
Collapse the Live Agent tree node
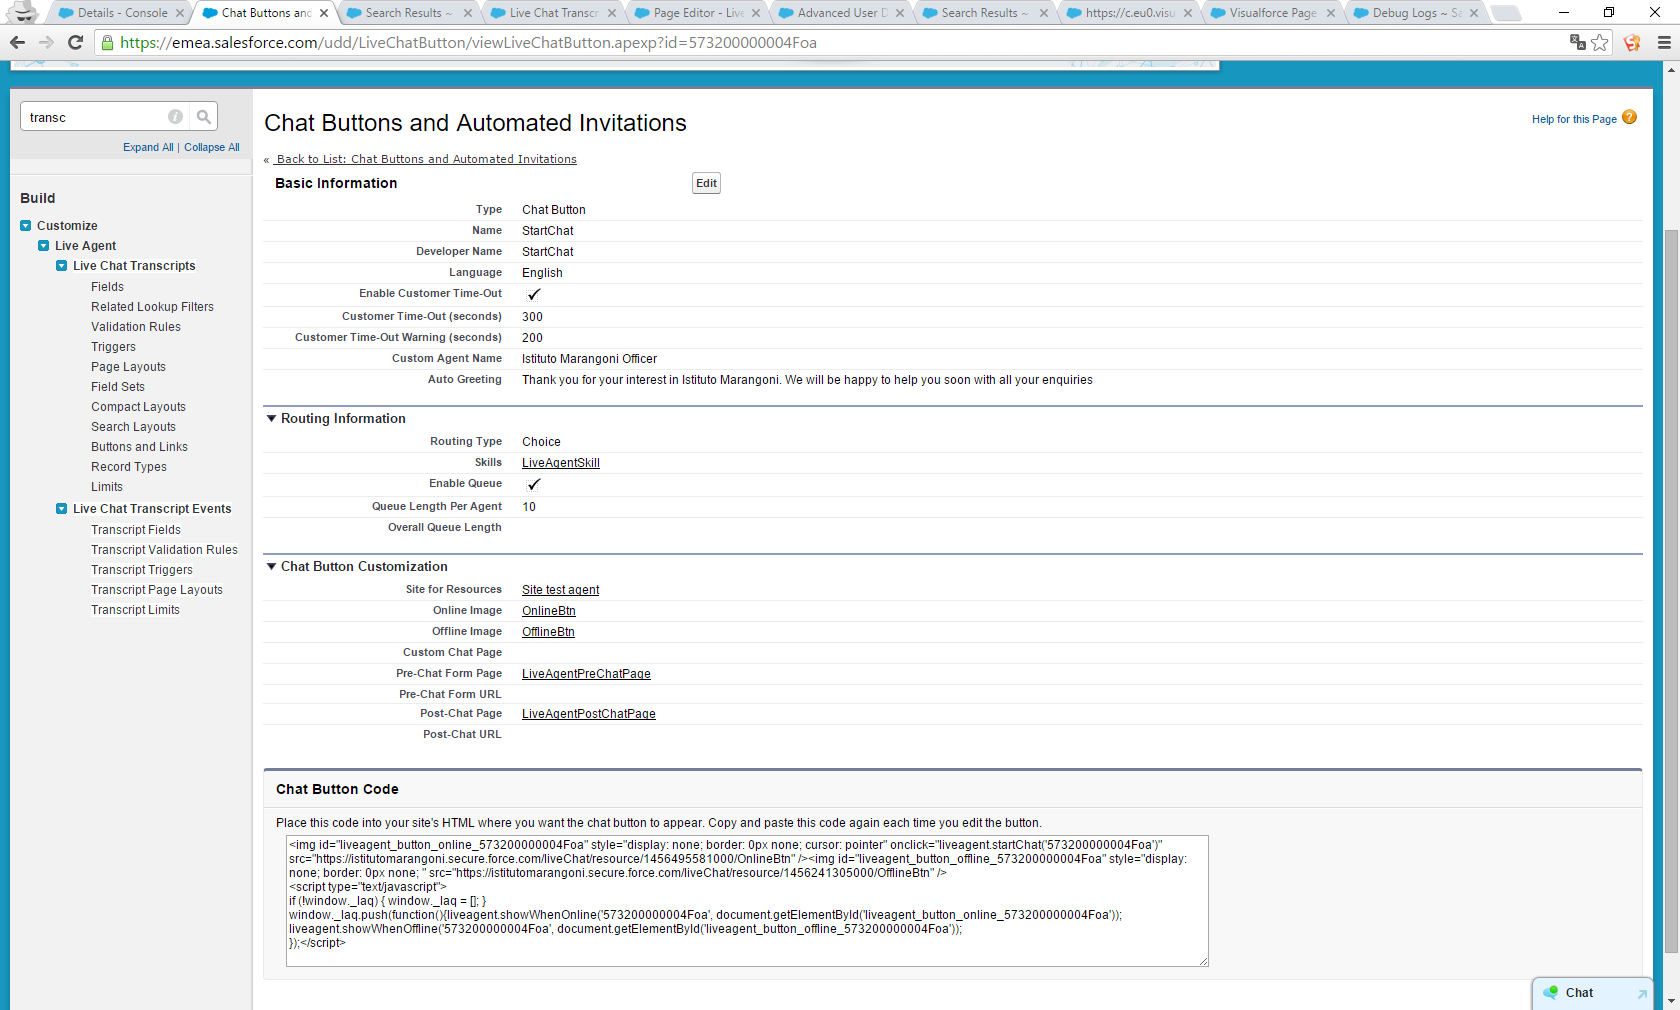pos(44,246)
